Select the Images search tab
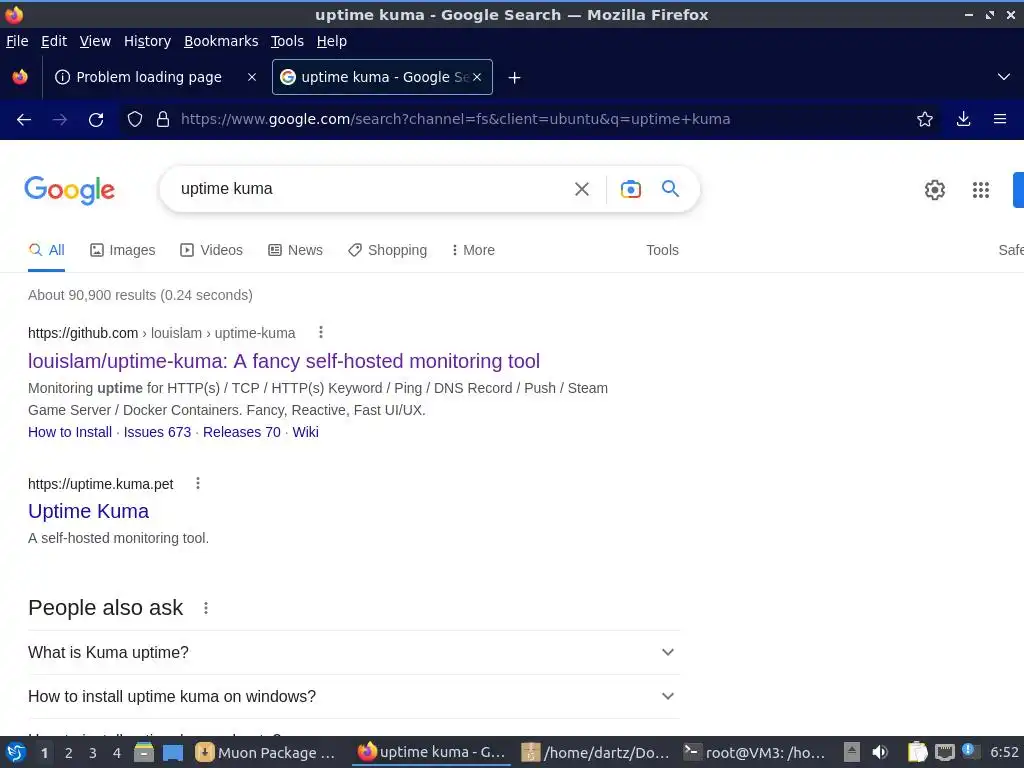The height and width of the screenshot is (768, 1024). (x=123, y=251)
